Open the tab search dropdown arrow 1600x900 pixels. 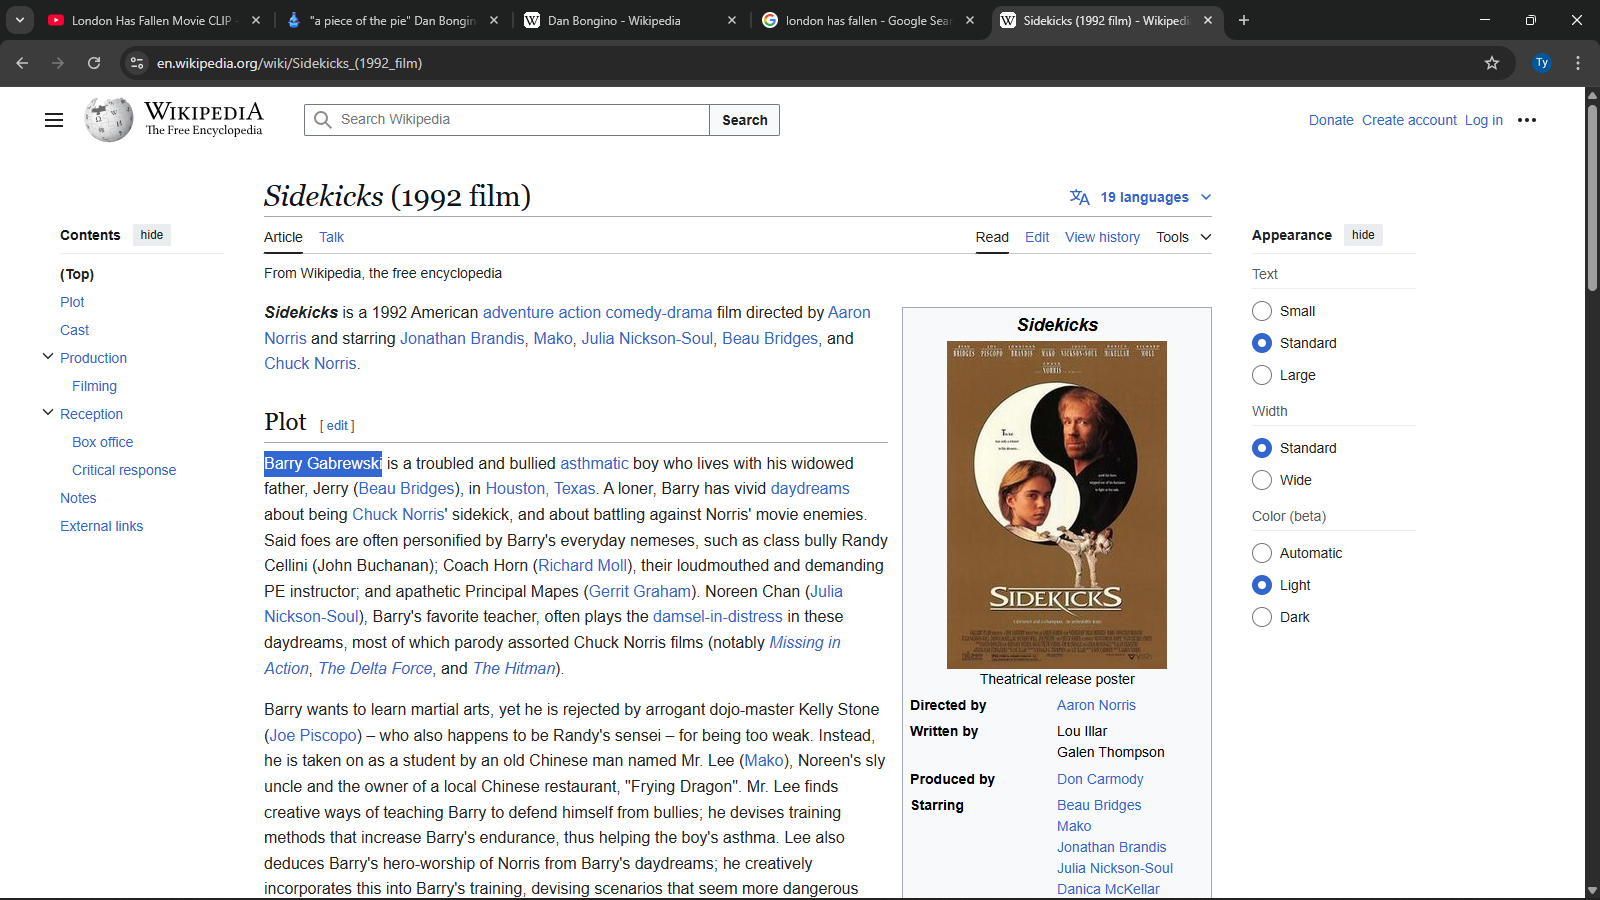[20, 20]
